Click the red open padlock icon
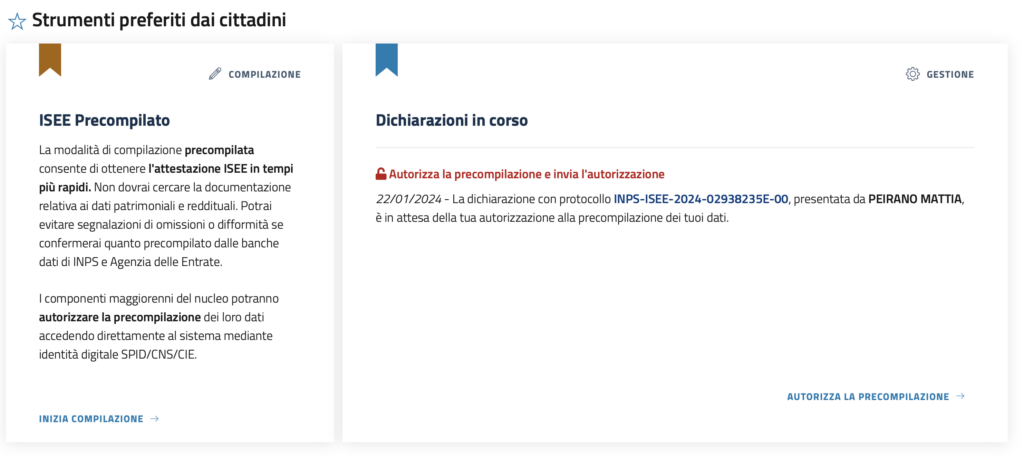 click(x=381, y=174)
